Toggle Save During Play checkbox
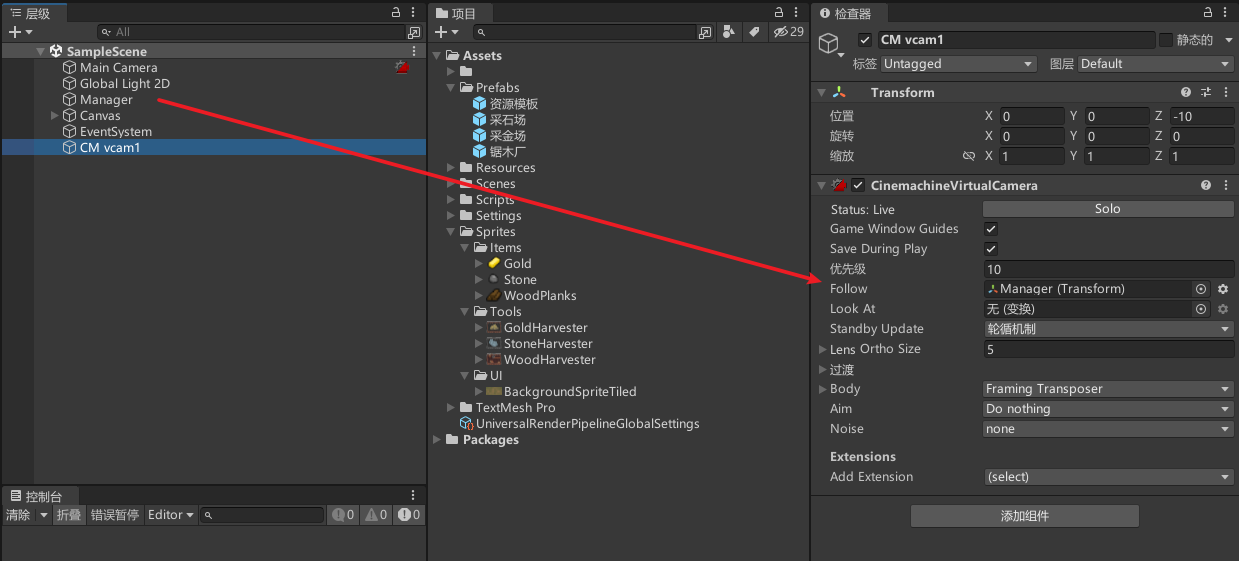Screen dimensions: 1239x561 point(991,249)
